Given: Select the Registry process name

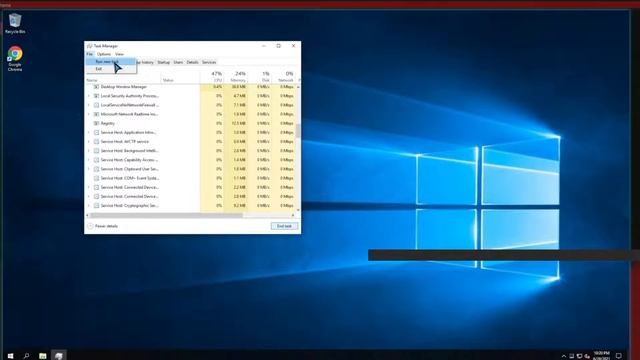Looking at the screenshot, I should click(108, 123).
